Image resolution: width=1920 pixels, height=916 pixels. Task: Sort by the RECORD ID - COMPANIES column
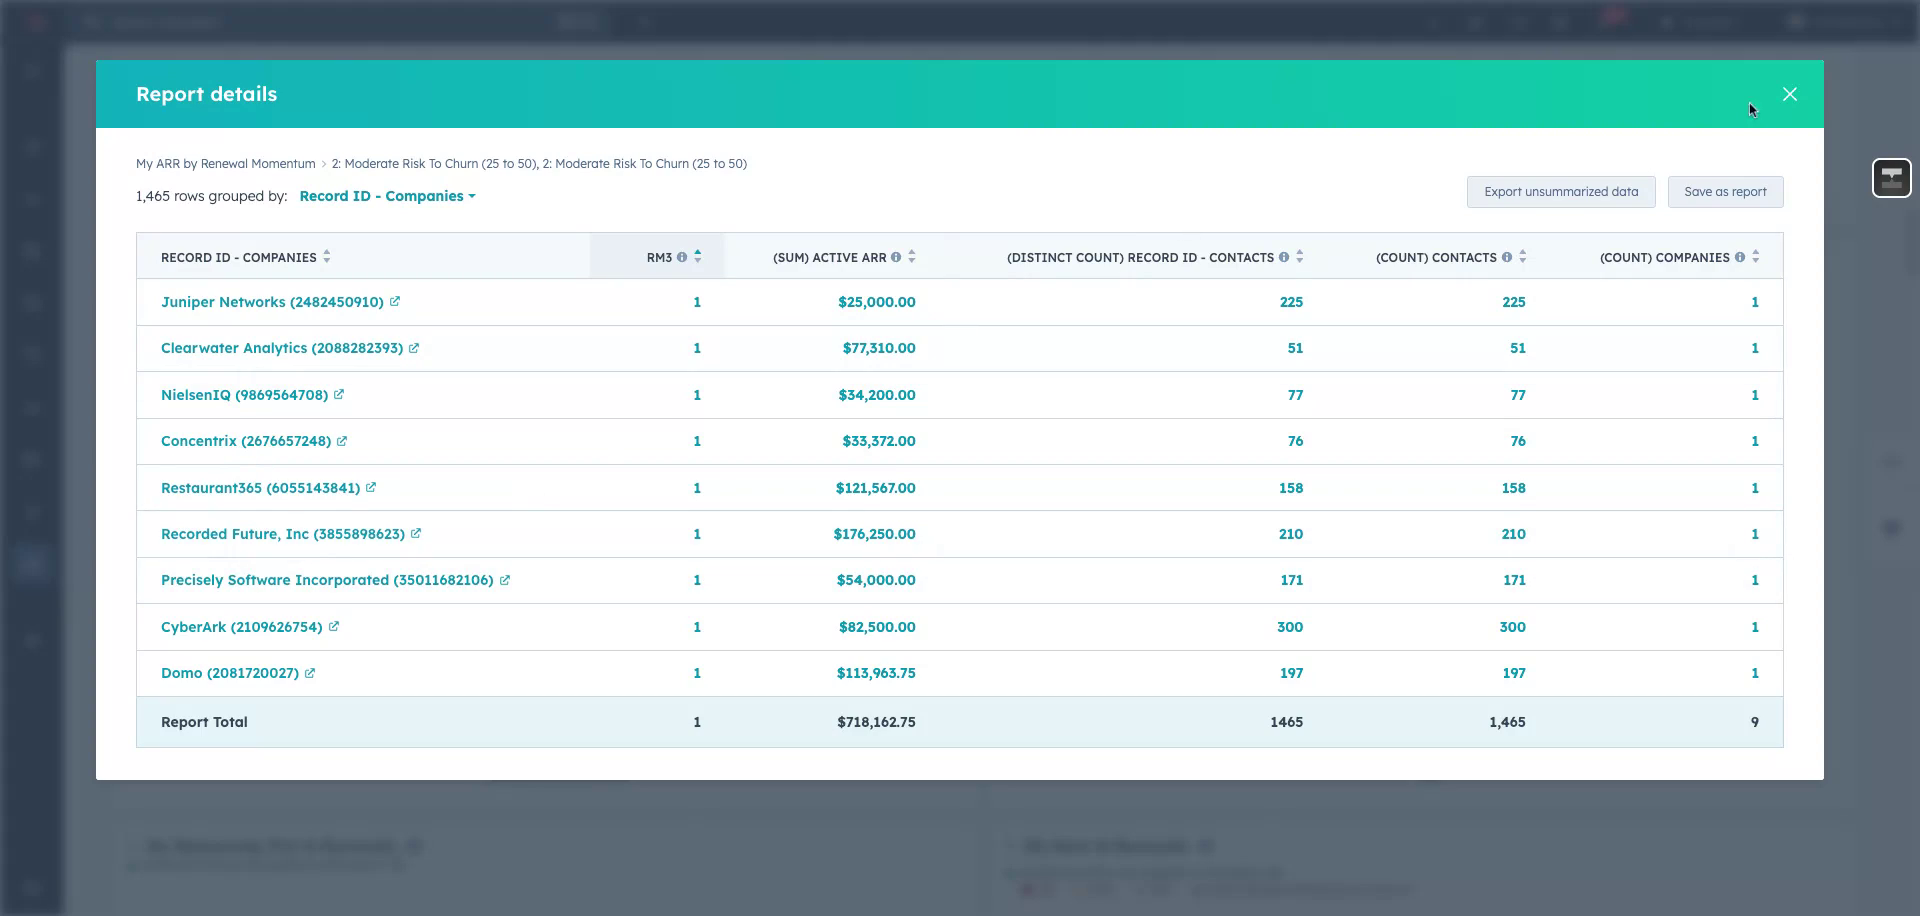pos(324,256)
